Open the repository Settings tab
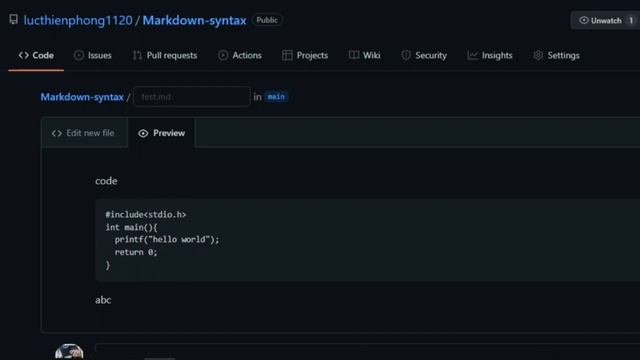The width and height of the screenshot is (640, 360). coord(556,55)
